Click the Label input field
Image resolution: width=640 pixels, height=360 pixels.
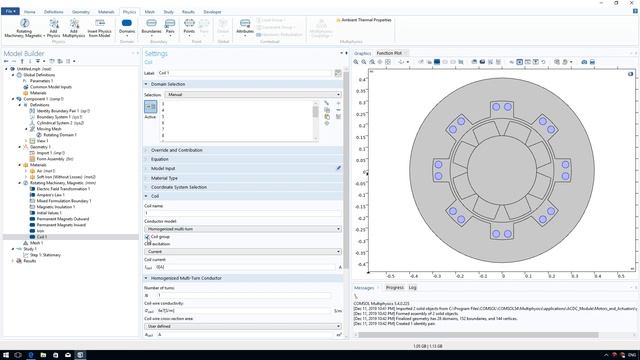point(244,73)
